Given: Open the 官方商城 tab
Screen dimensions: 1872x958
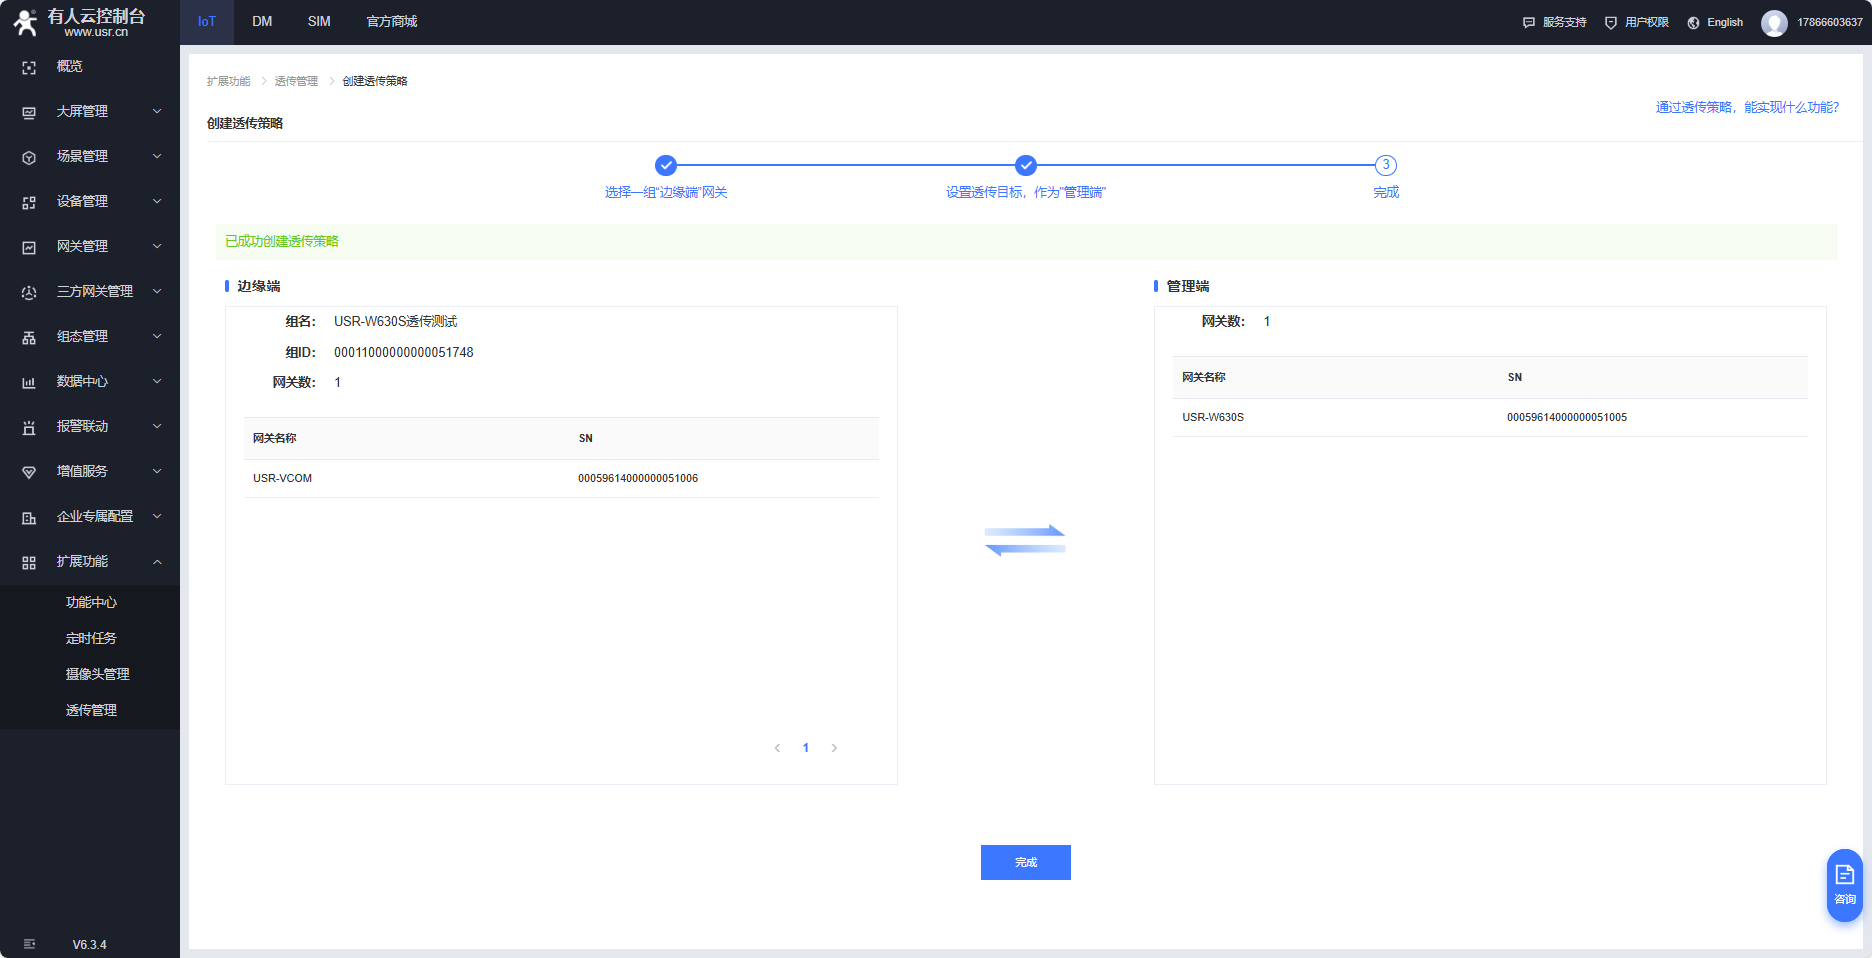Looking at the screenshot, I should [391, 22].
